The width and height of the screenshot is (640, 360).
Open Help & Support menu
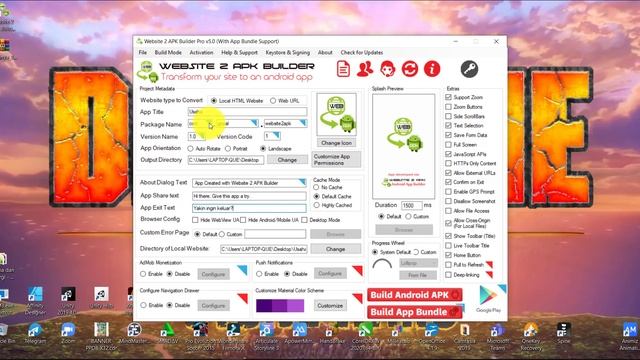[x=239, y=53]
